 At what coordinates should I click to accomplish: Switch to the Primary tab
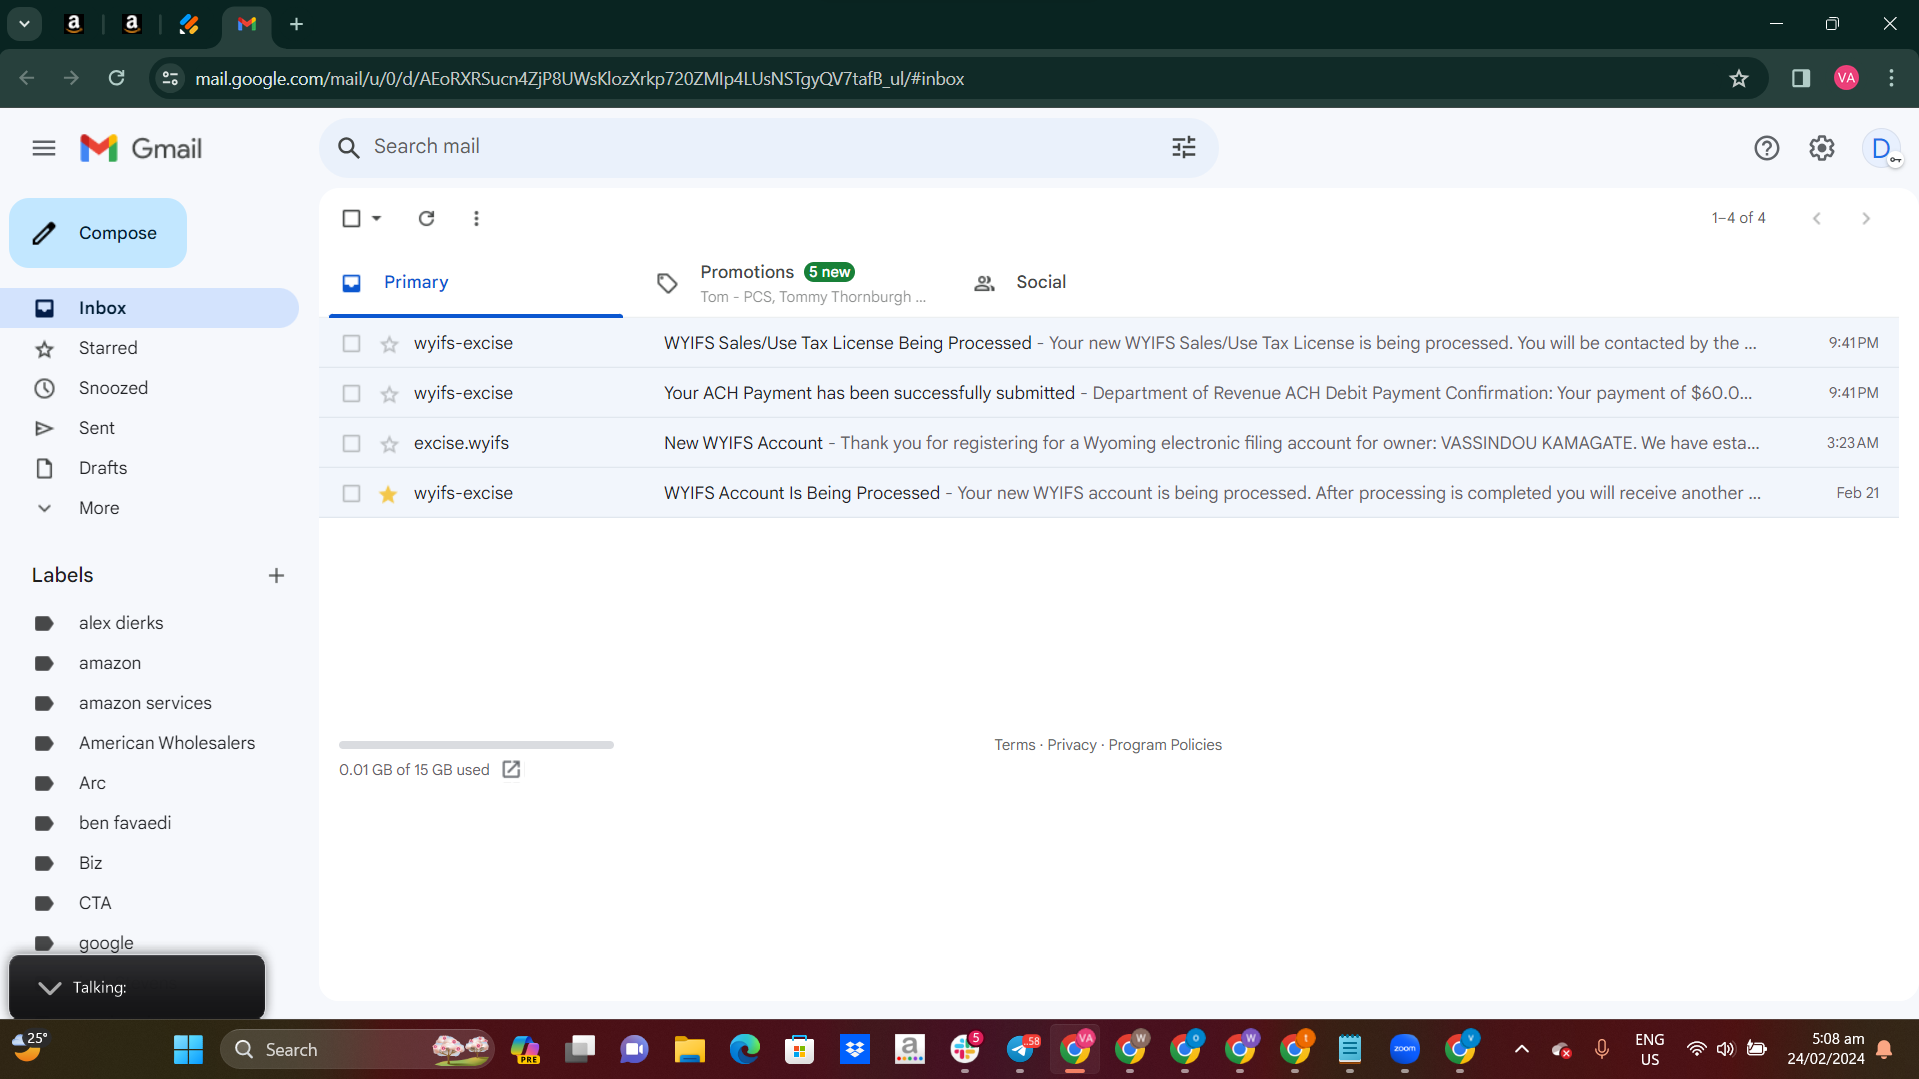[x=476, y=283]
